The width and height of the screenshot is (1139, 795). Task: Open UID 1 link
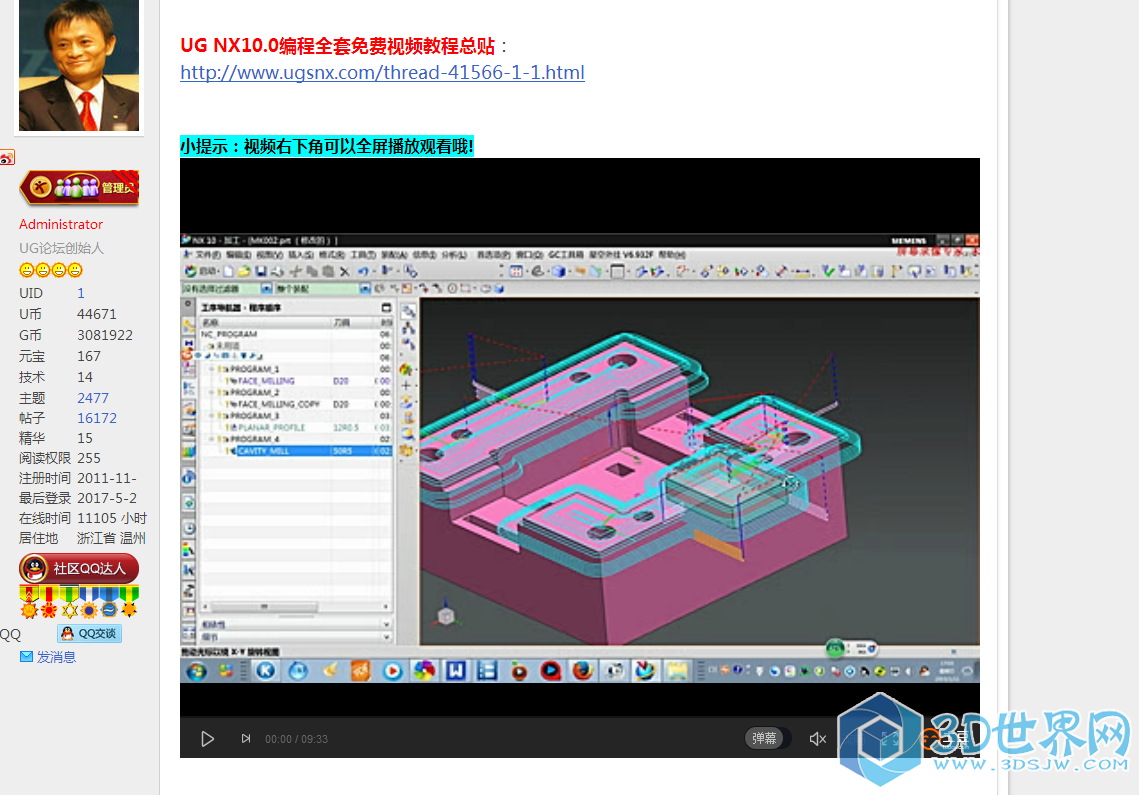coord(81,293)
